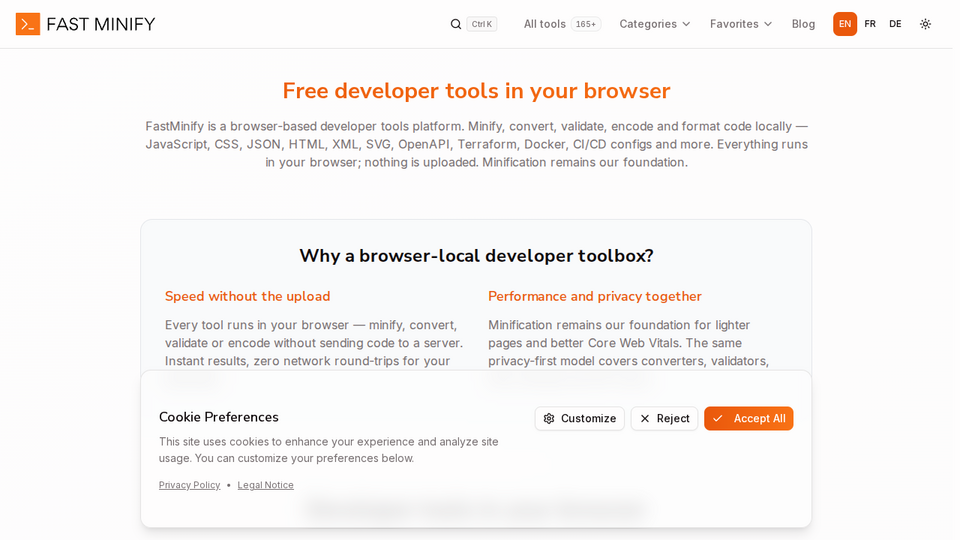Click the 'Speed without the upload' subheading
Image resolution: width=960 pixels, height=540 pixels.
click(247, 296)
